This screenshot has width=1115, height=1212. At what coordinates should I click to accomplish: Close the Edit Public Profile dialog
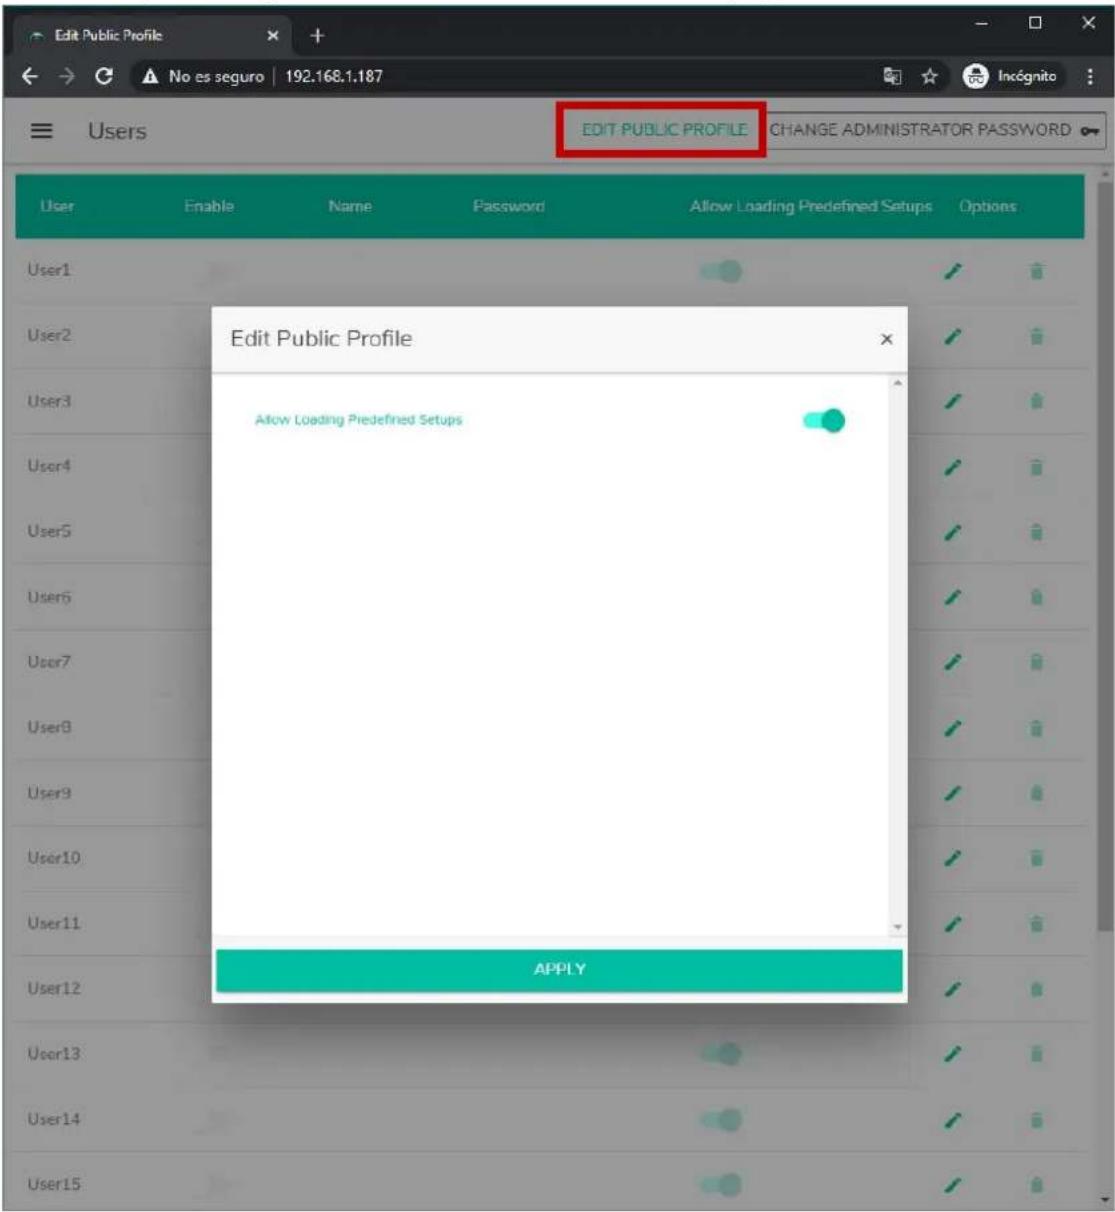886,340
